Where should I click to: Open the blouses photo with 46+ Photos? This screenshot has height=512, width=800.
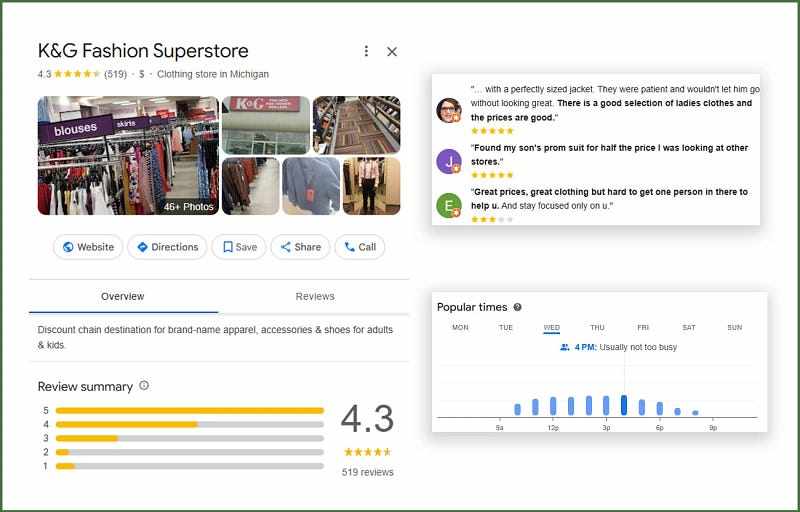point(127,155)
